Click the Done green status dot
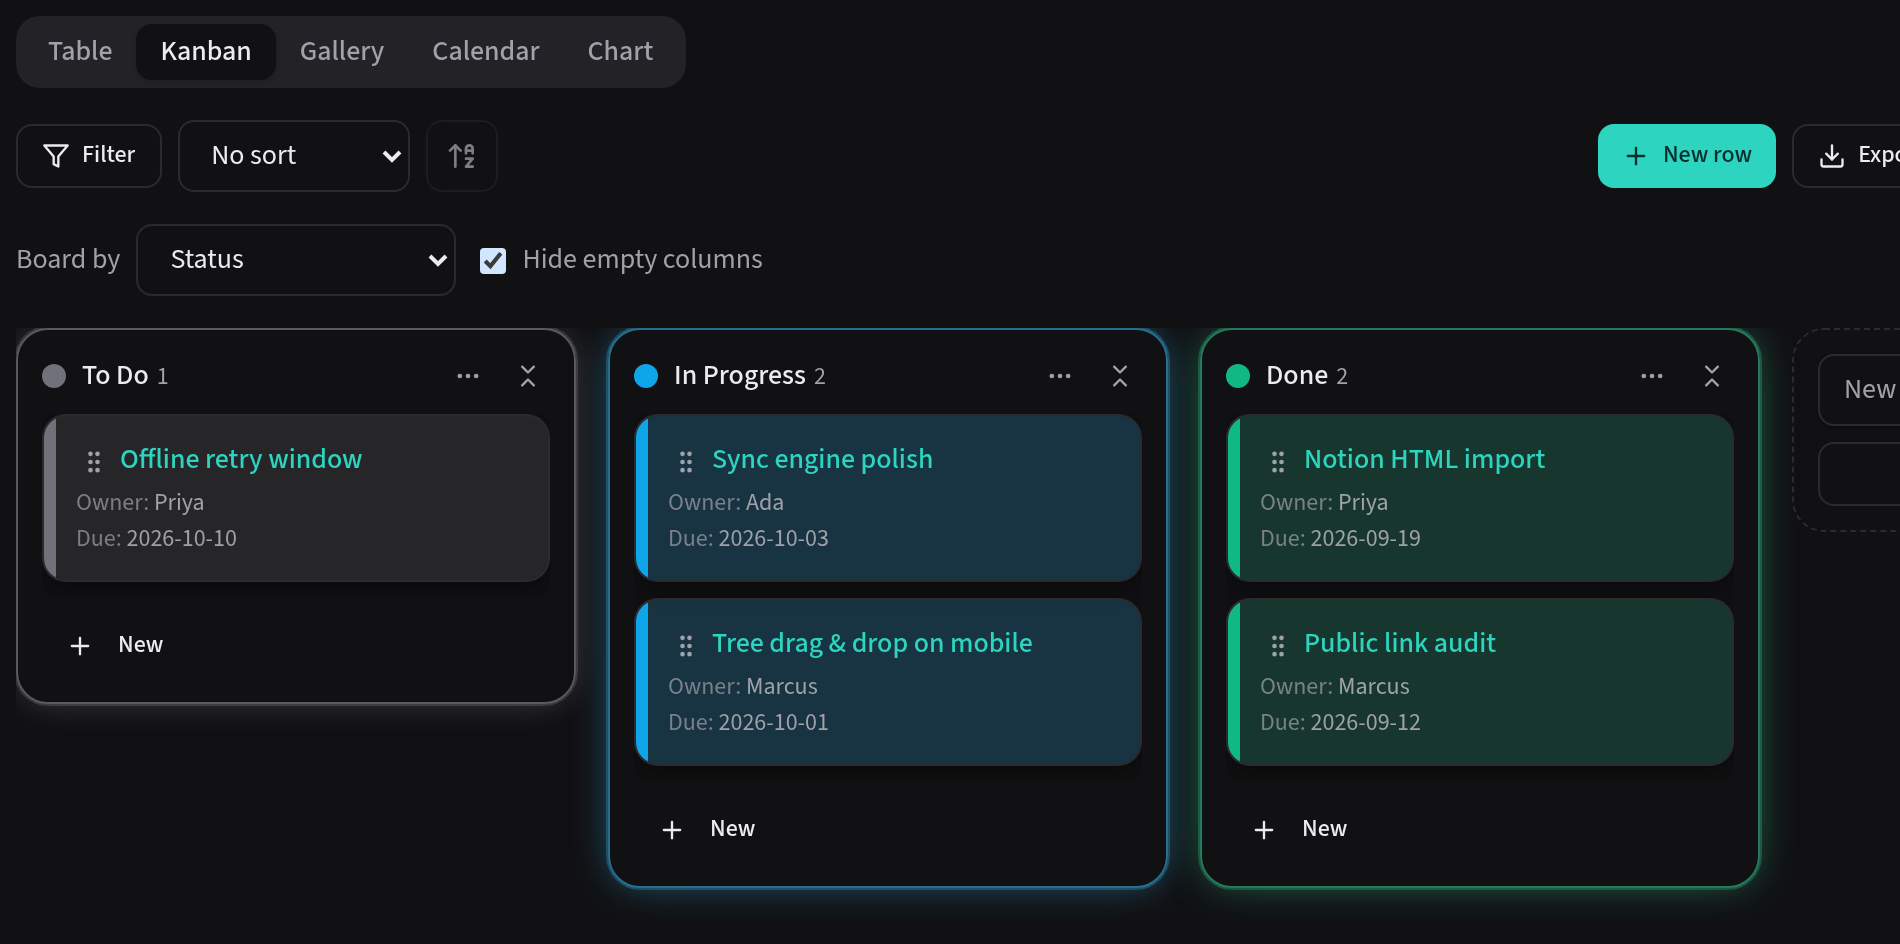Image resolution: width=1900 pixels, height=944 pixels. [1238, 376]
